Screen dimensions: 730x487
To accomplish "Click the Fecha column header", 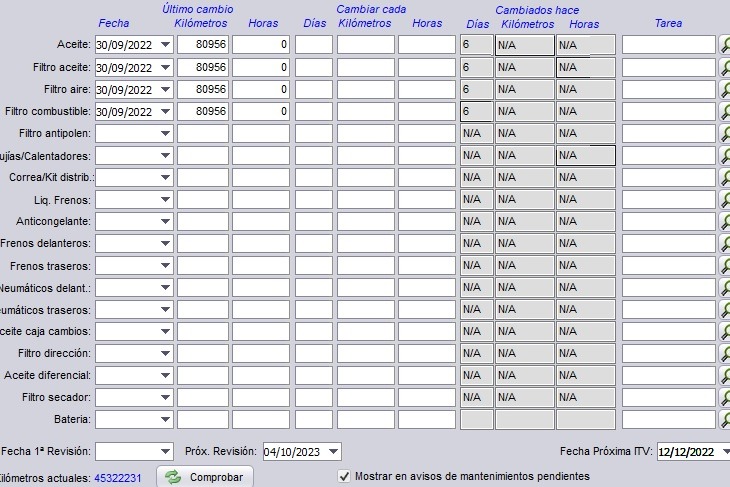I will 114,23.
